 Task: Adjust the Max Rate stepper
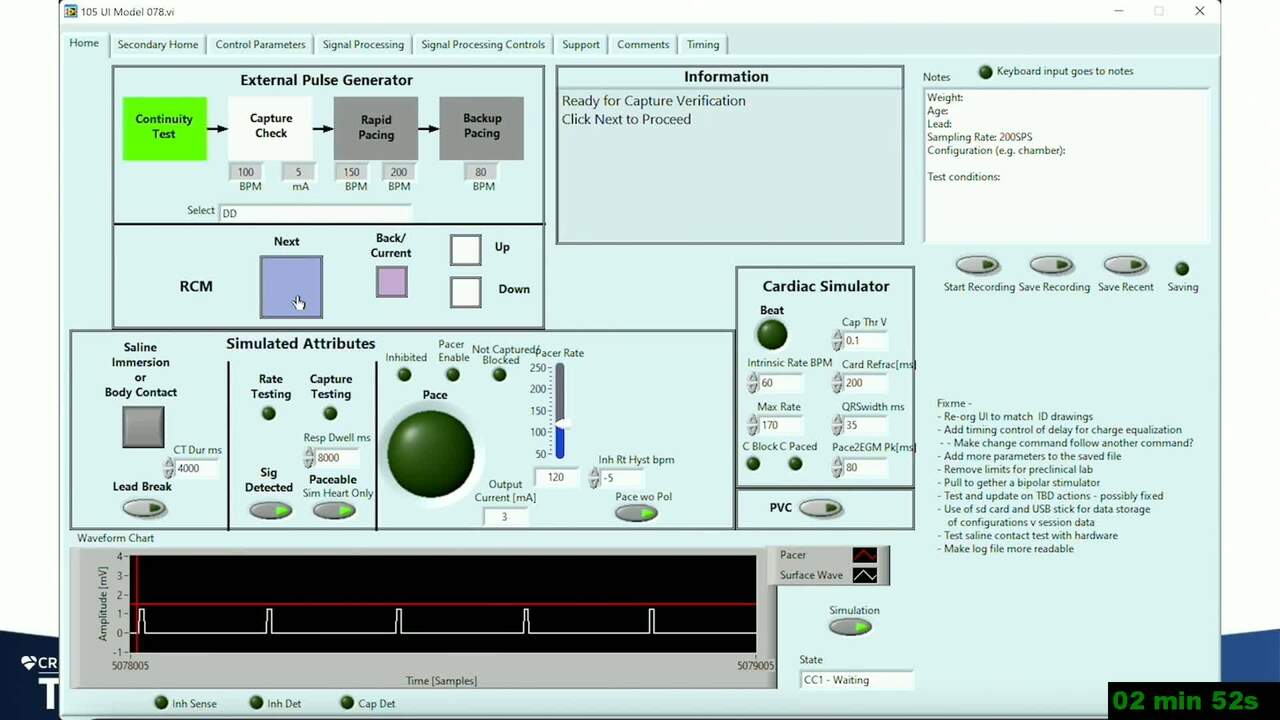753,425
